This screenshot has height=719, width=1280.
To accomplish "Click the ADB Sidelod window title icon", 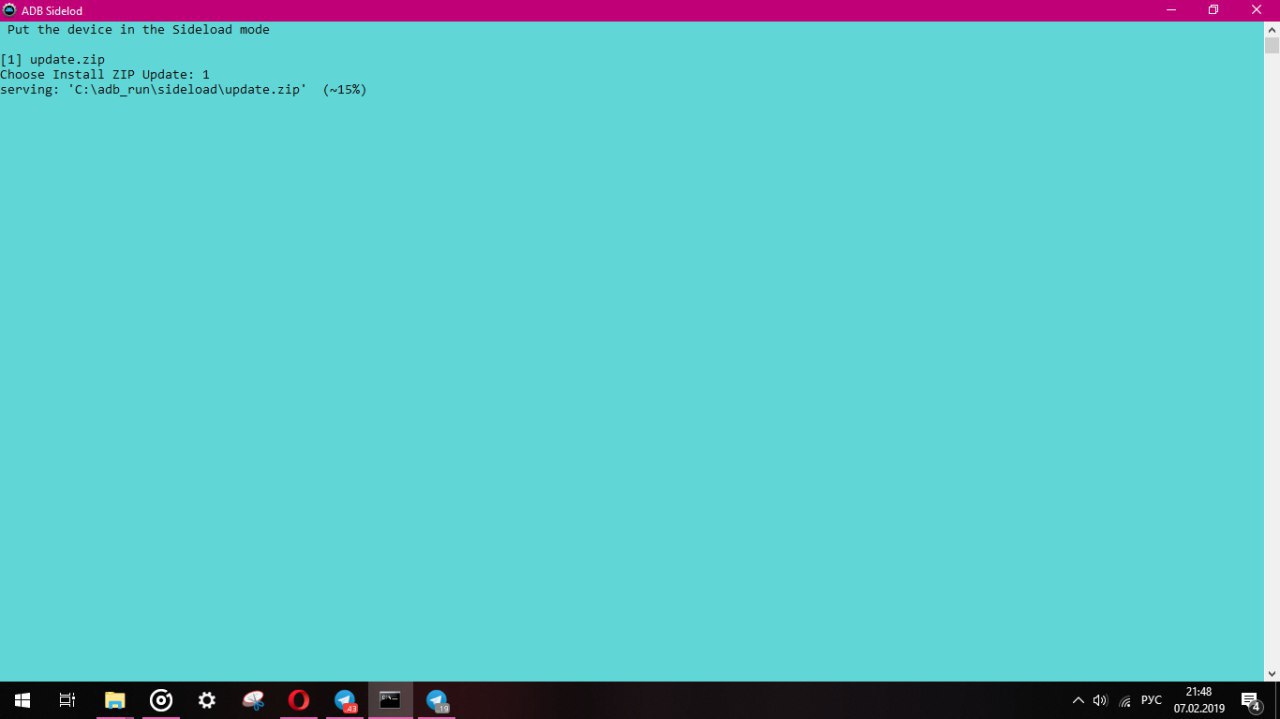I will point(9,10).
